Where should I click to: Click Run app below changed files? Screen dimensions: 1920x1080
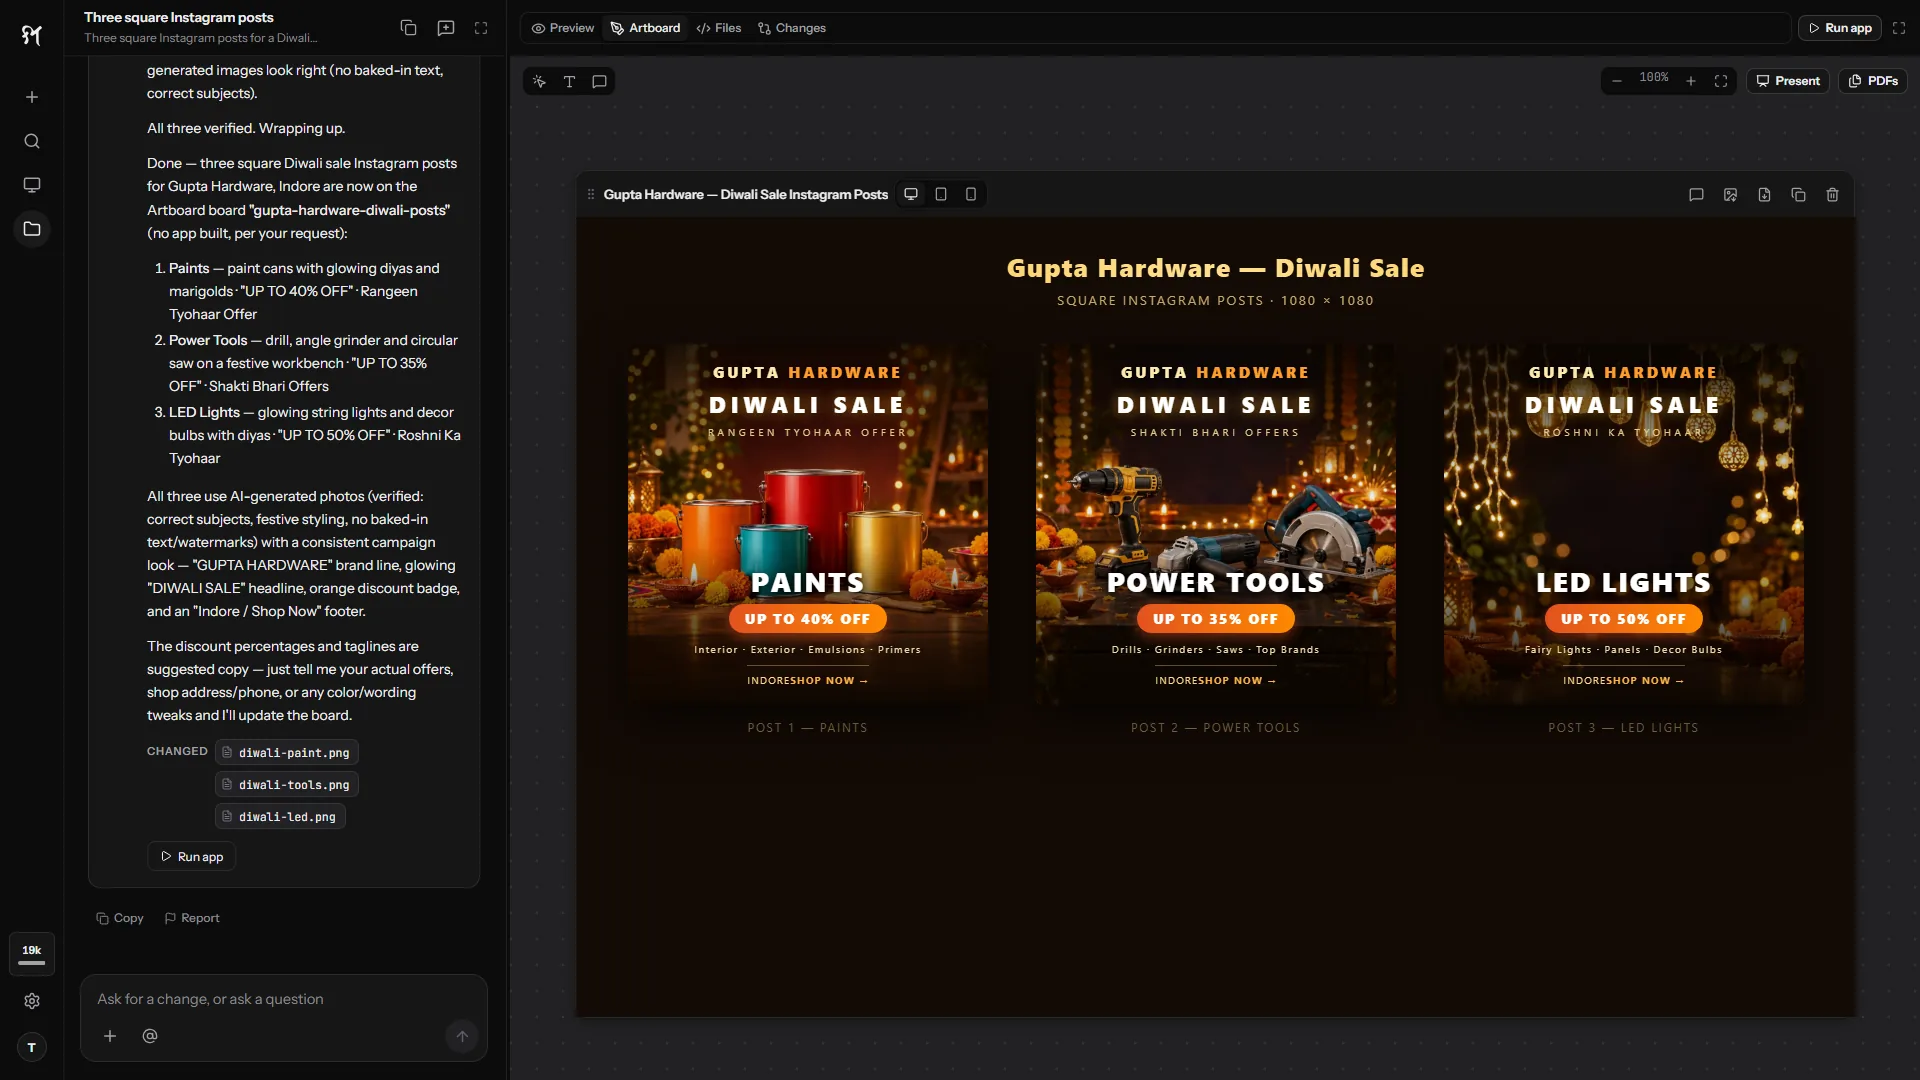tap(192, 857)
